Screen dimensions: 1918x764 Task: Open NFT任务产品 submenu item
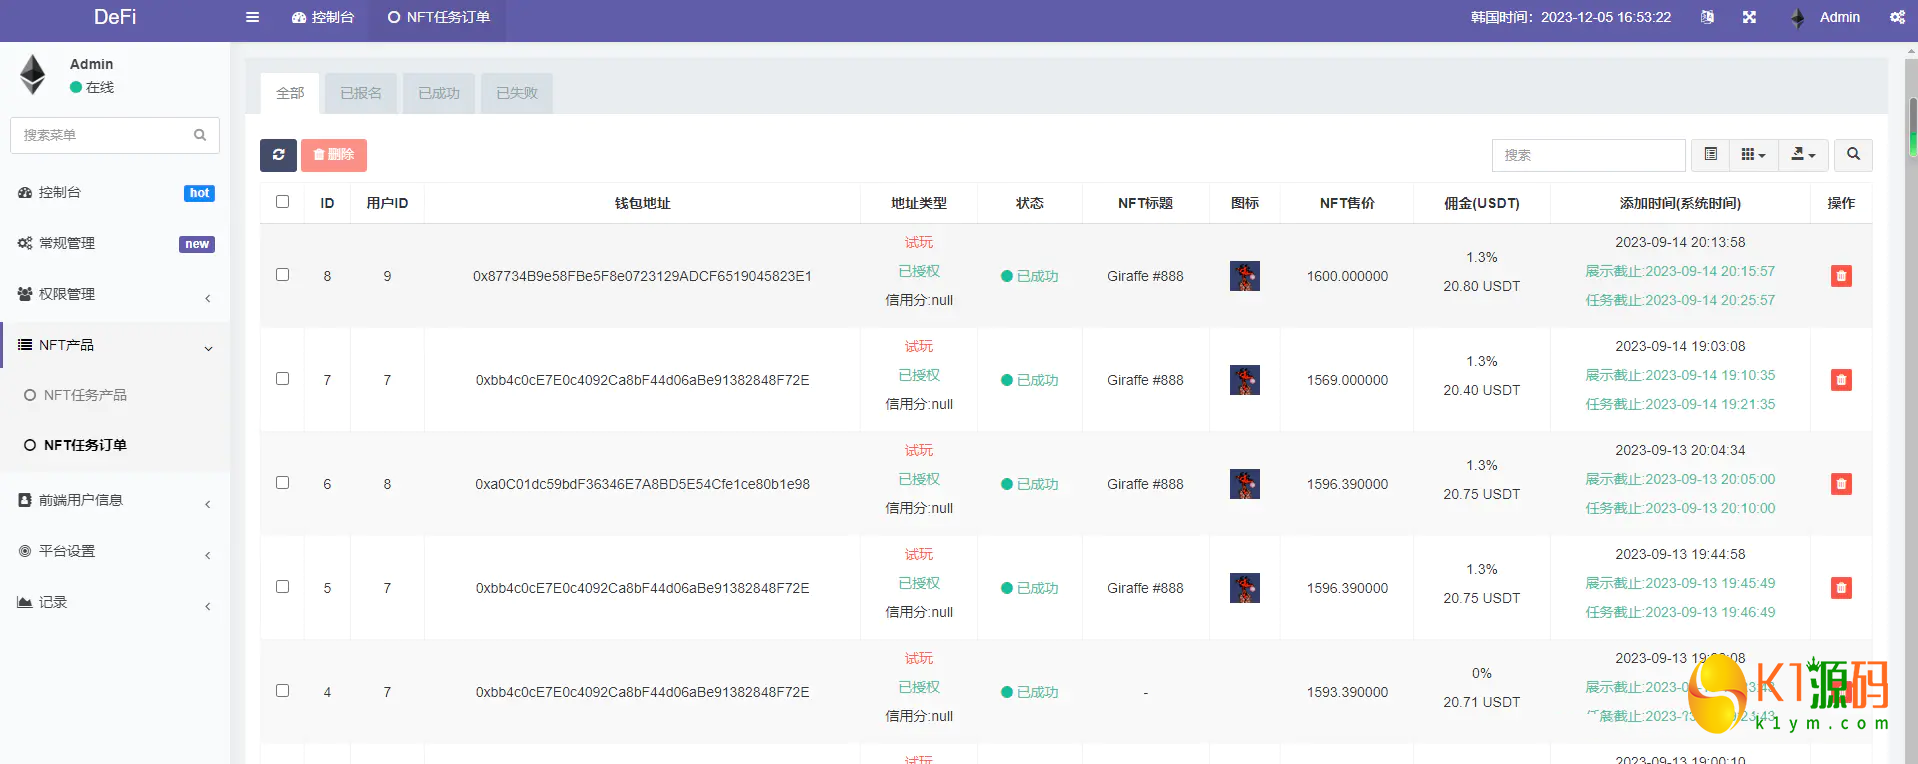coord(115,395)
